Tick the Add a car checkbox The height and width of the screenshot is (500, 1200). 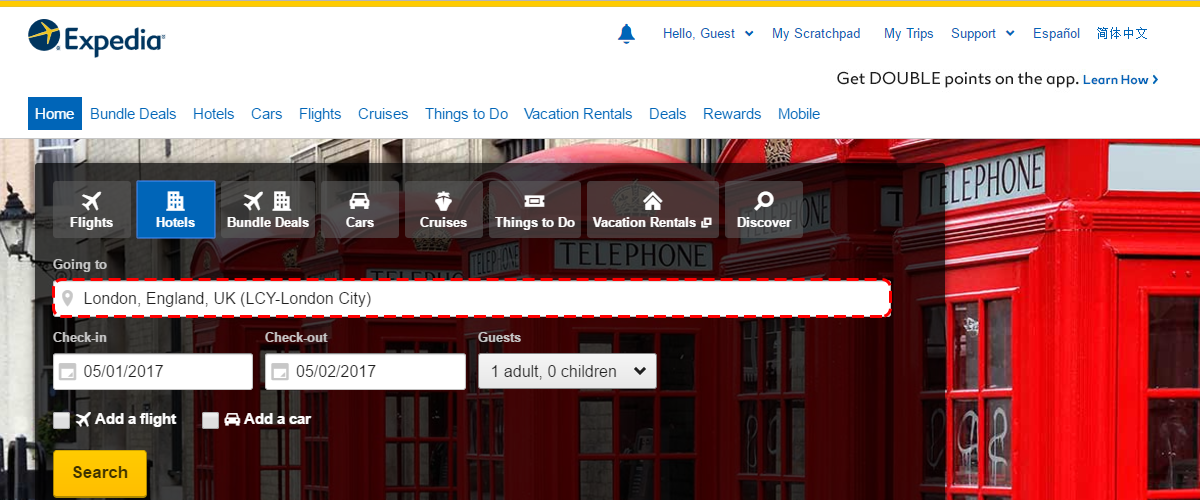210,420
